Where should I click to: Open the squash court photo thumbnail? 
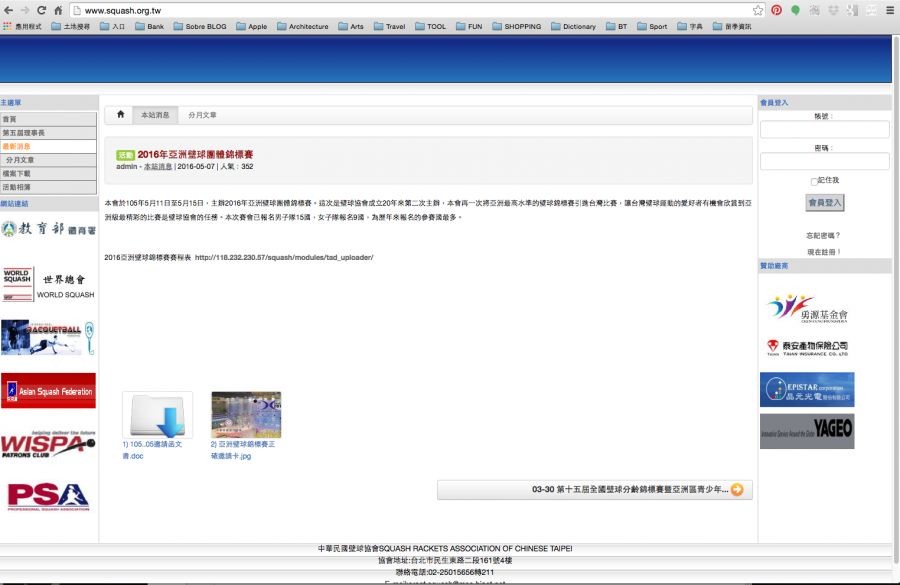246,414
